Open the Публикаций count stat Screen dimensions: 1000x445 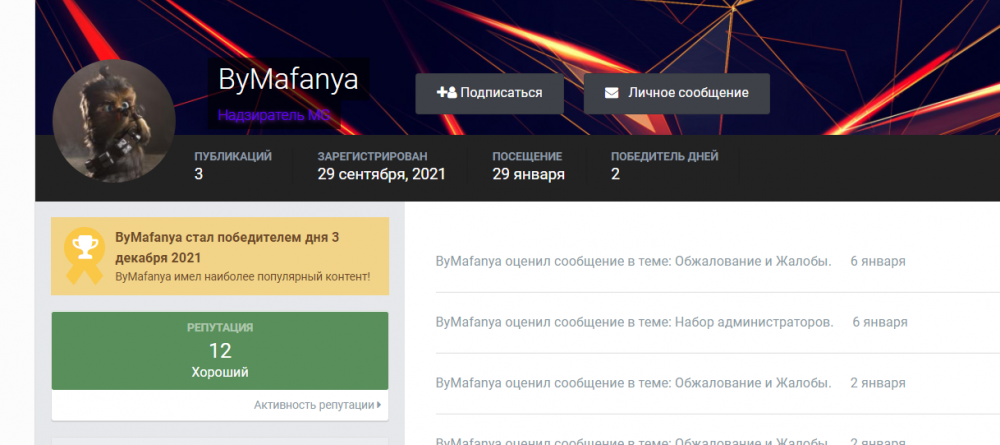[232, 166]
